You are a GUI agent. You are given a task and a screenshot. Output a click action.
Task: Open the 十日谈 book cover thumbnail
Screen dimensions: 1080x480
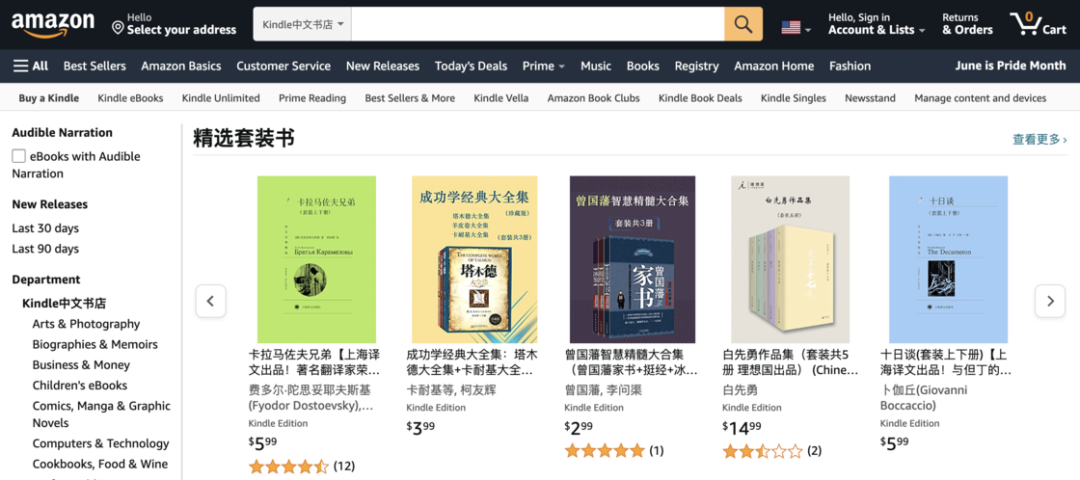[x=948, y=260]
